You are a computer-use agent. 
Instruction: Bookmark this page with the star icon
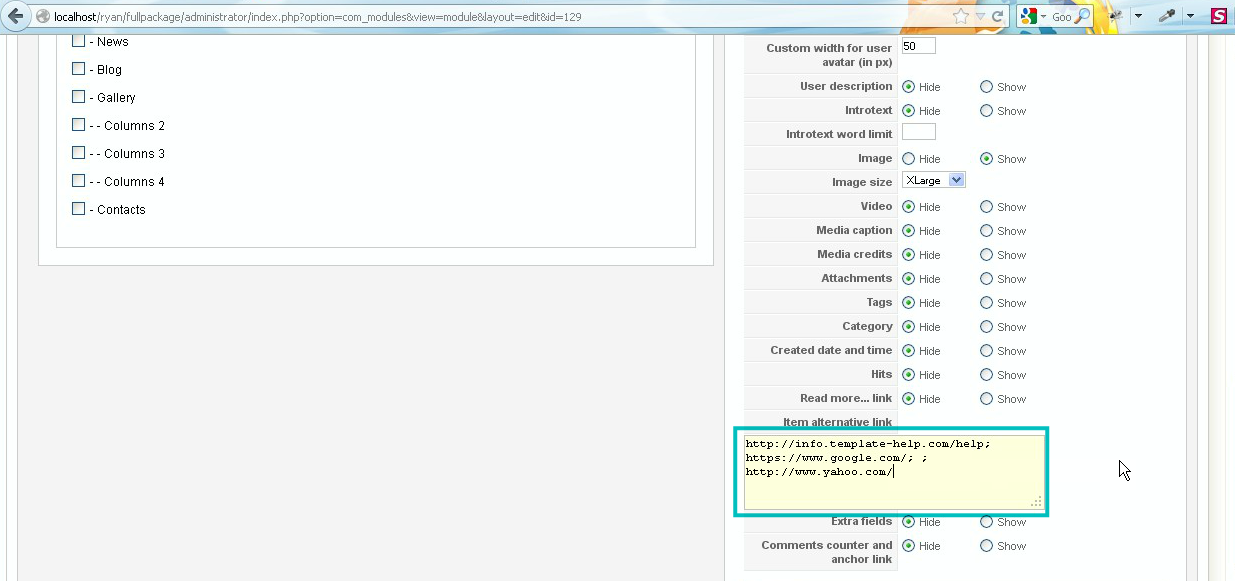961,16
